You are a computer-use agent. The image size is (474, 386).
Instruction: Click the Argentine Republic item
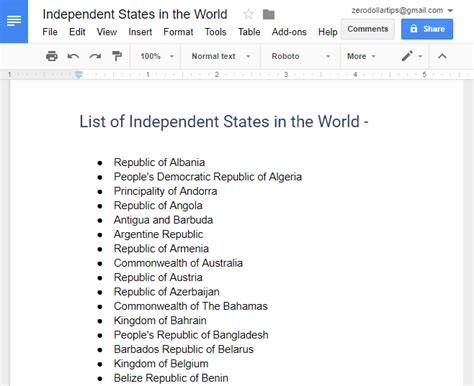[158, 234]
